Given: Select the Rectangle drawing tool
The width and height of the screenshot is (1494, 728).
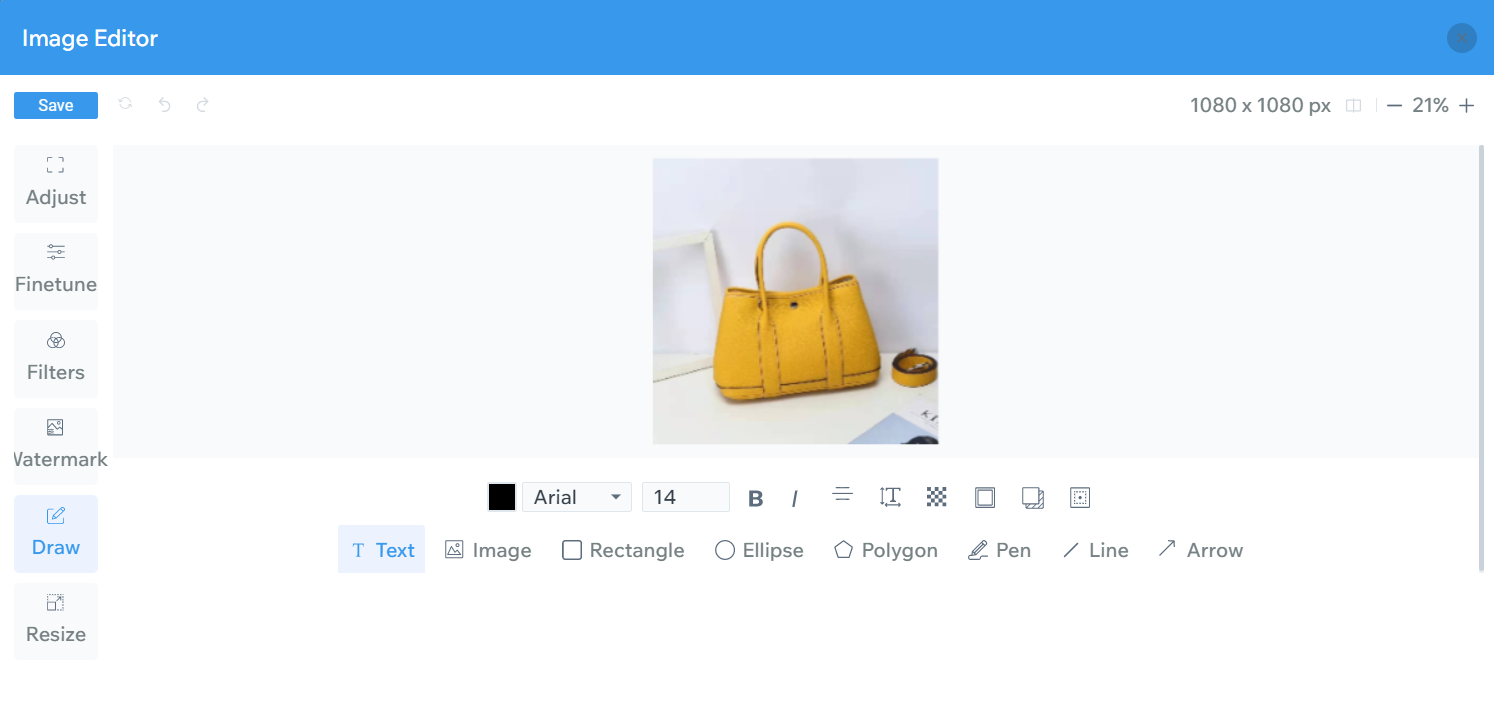Looking at the screenshot, I should pos(623,550).
